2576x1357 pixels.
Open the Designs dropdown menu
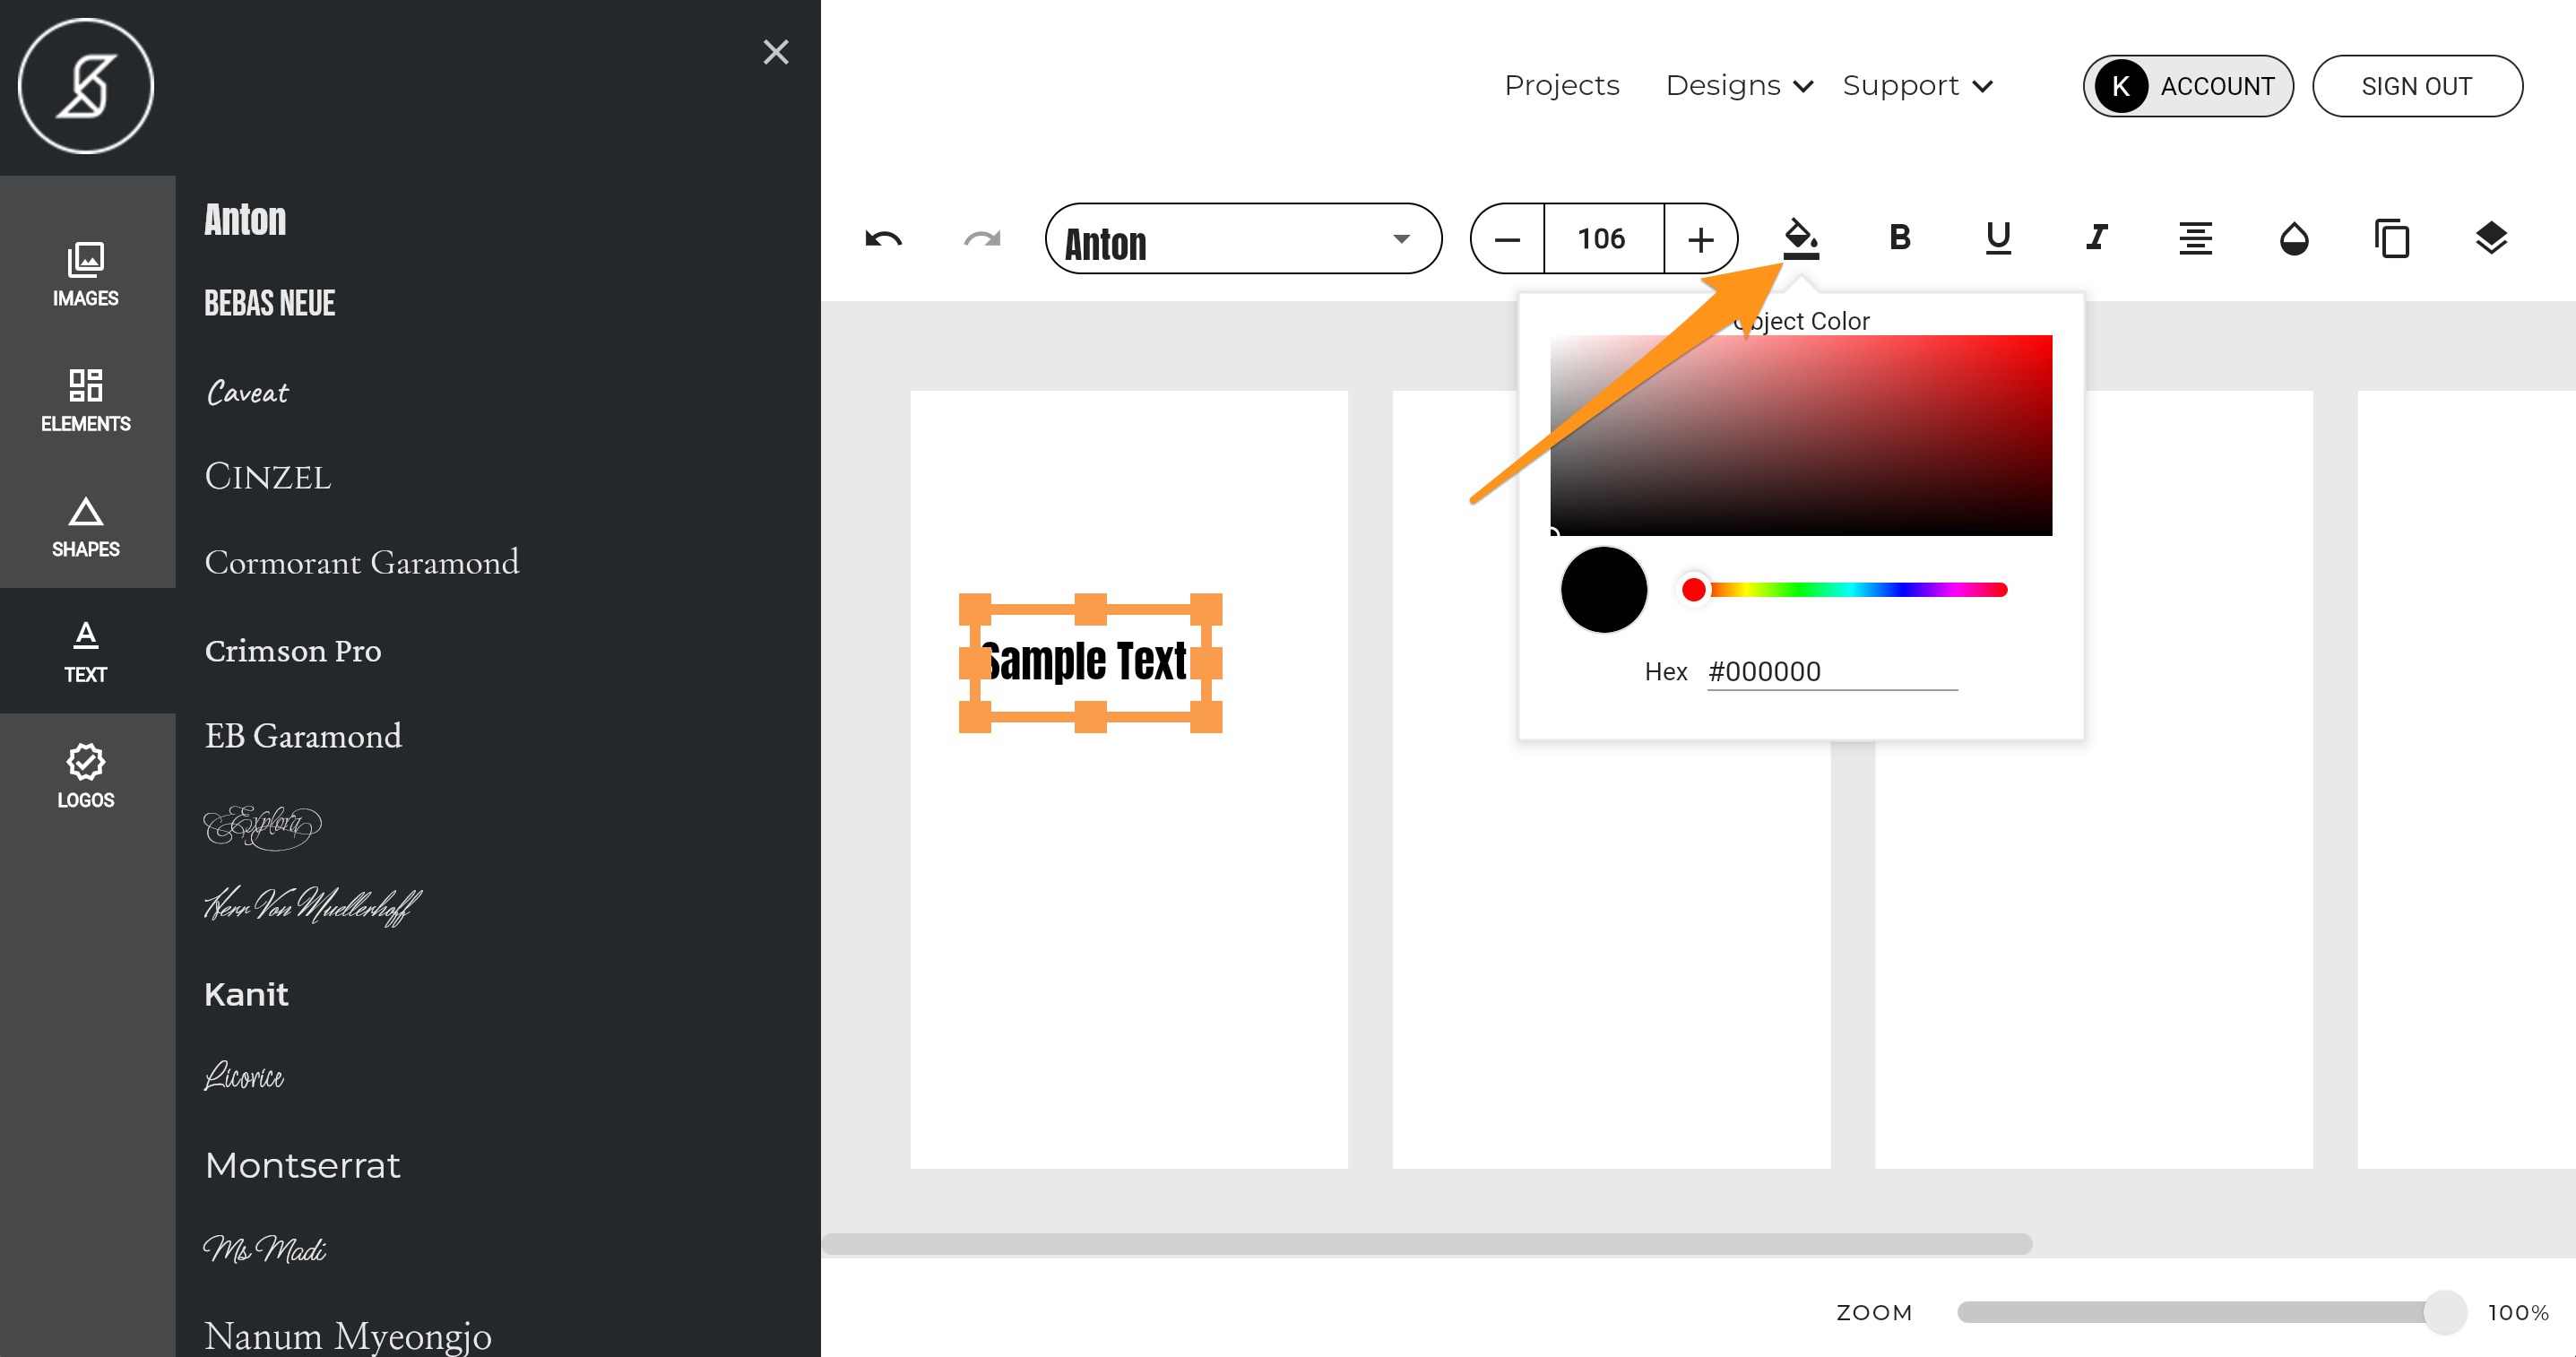[x=1738, y=86]
